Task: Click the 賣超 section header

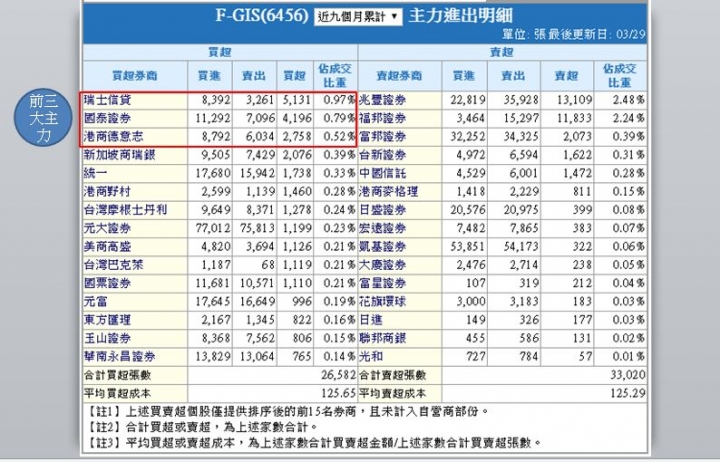Action: pyautogui.click(x=501, y=52)
